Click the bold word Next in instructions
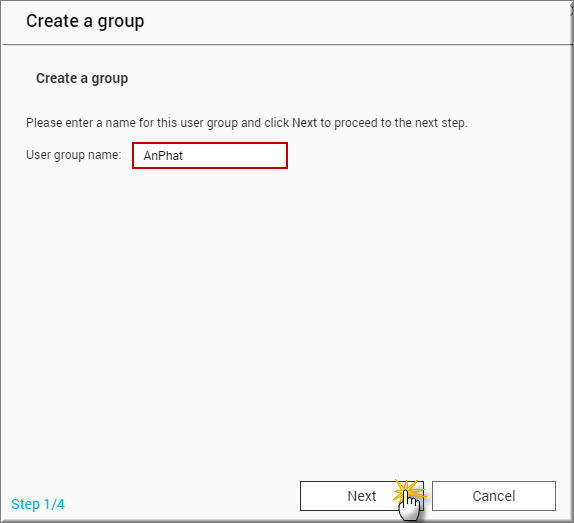 304,123
